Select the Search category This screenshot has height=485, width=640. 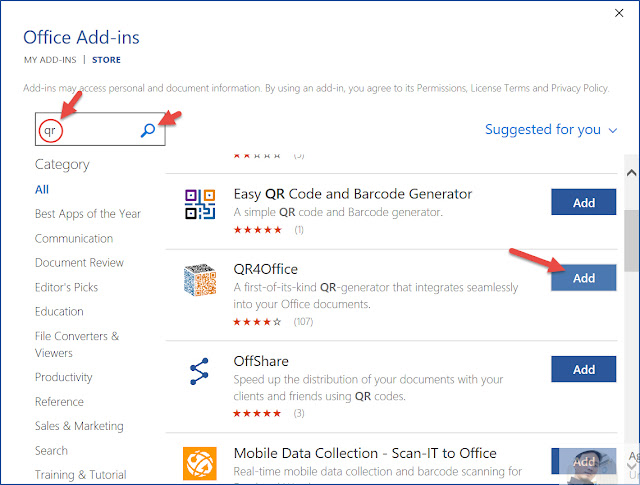(x=51, y=451)
